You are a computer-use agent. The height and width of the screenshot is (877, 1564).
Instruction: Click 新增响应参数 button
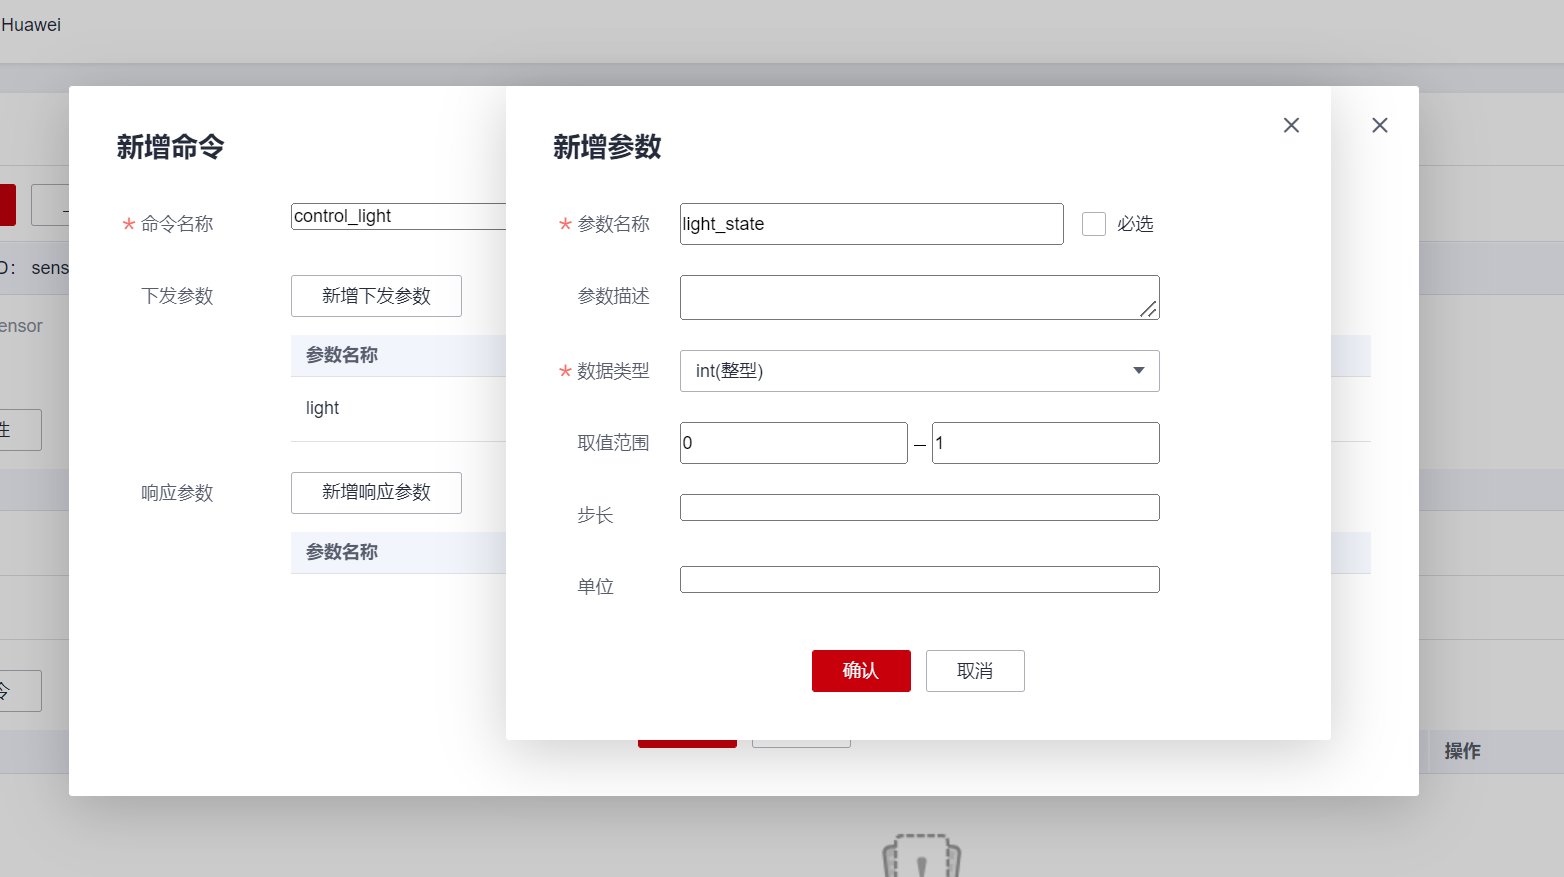coord(376,493)
